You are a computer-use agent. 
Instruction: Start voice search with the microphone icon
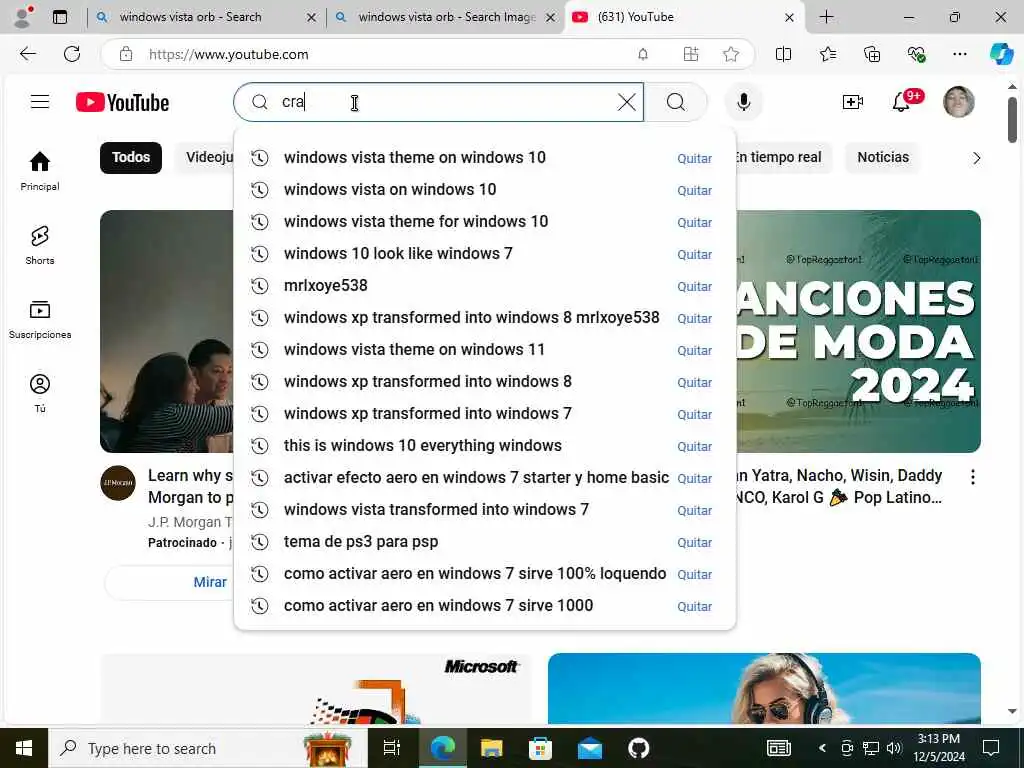pos(743,102)
